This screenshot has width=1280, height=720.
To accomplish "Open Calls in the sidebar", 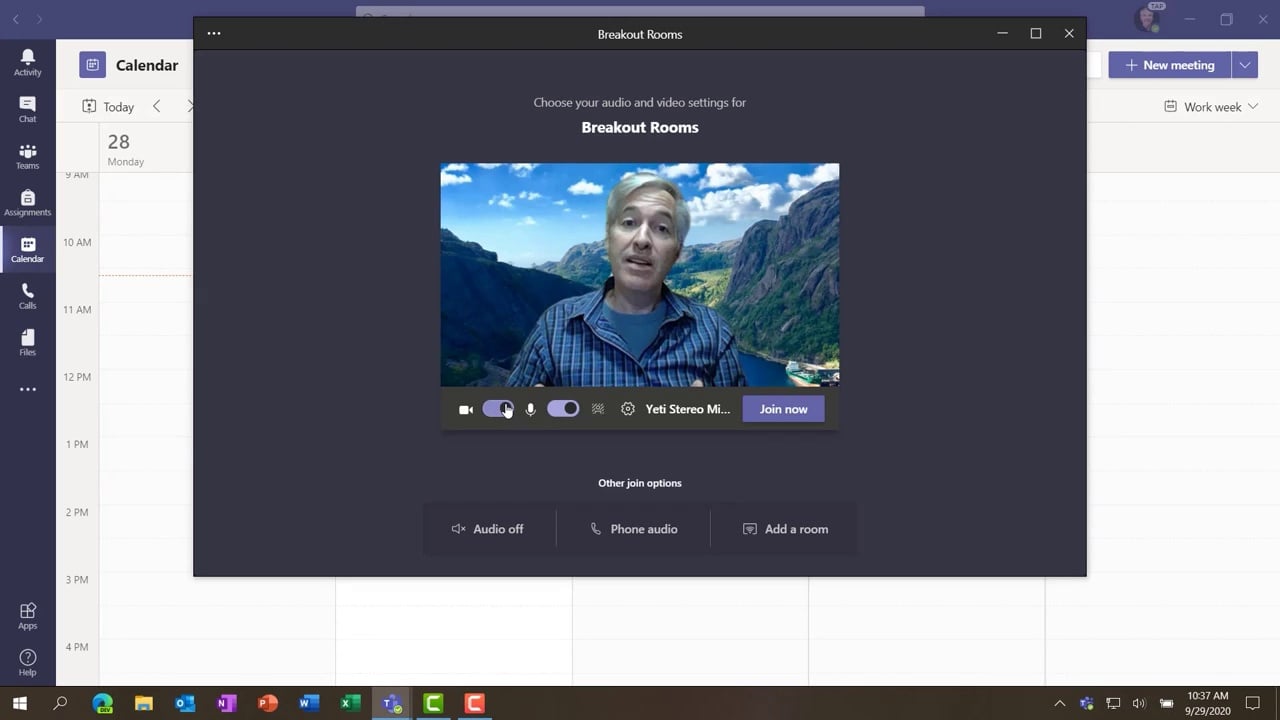I will point(27,296).
